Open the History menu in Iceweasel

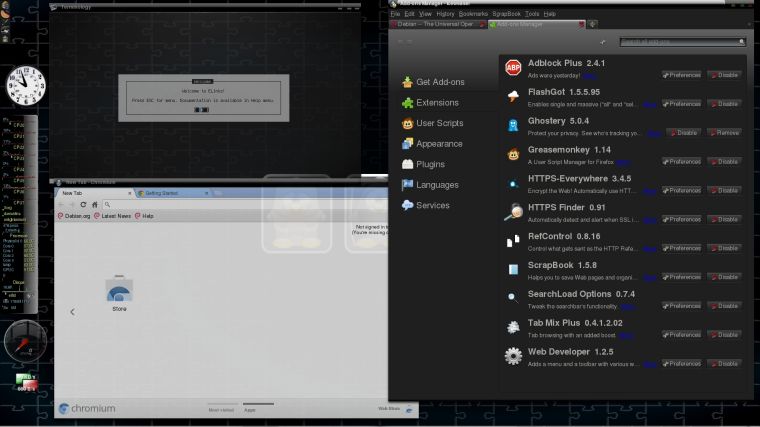click(445, 14)
